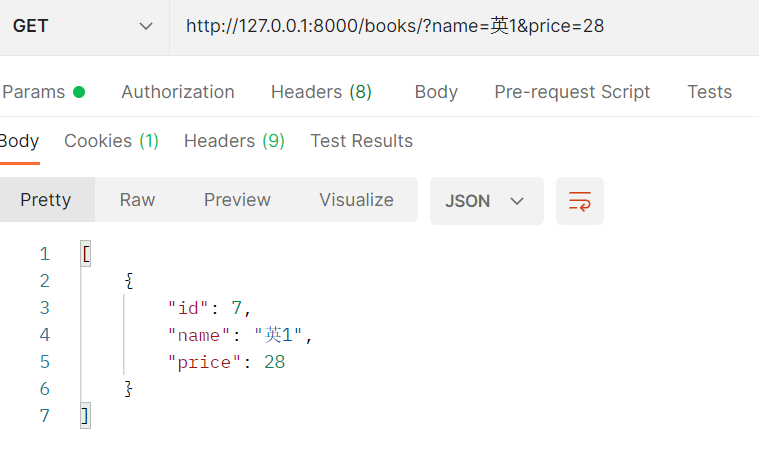Click the wrap lines icon button
Screen dimensions: 759x454
[x=580, y=201]
